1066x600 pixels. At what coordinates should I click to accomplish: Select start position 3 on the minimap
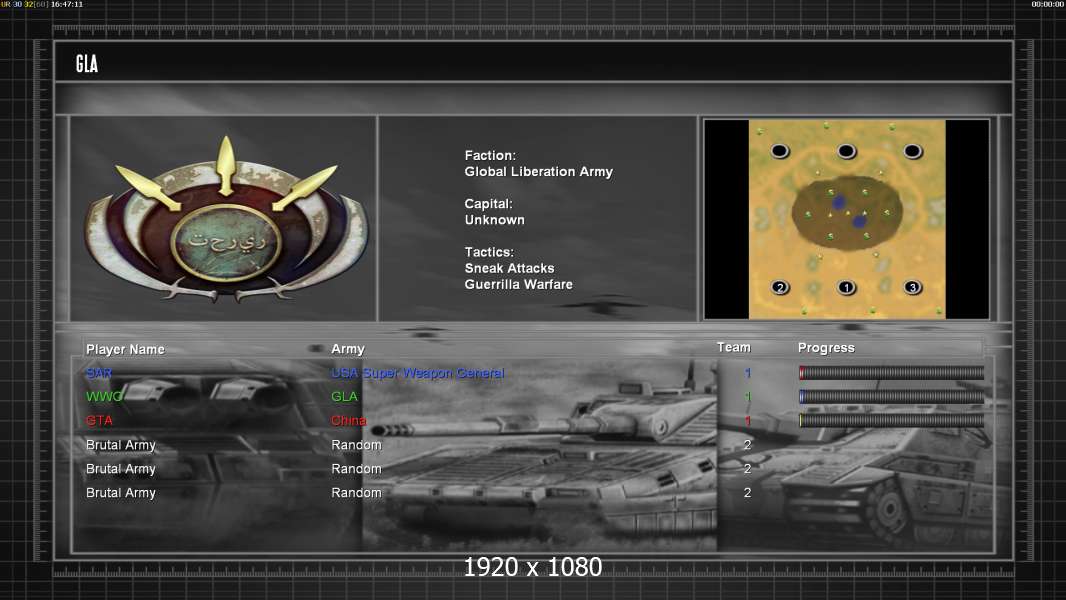click(x=912, y=288)
